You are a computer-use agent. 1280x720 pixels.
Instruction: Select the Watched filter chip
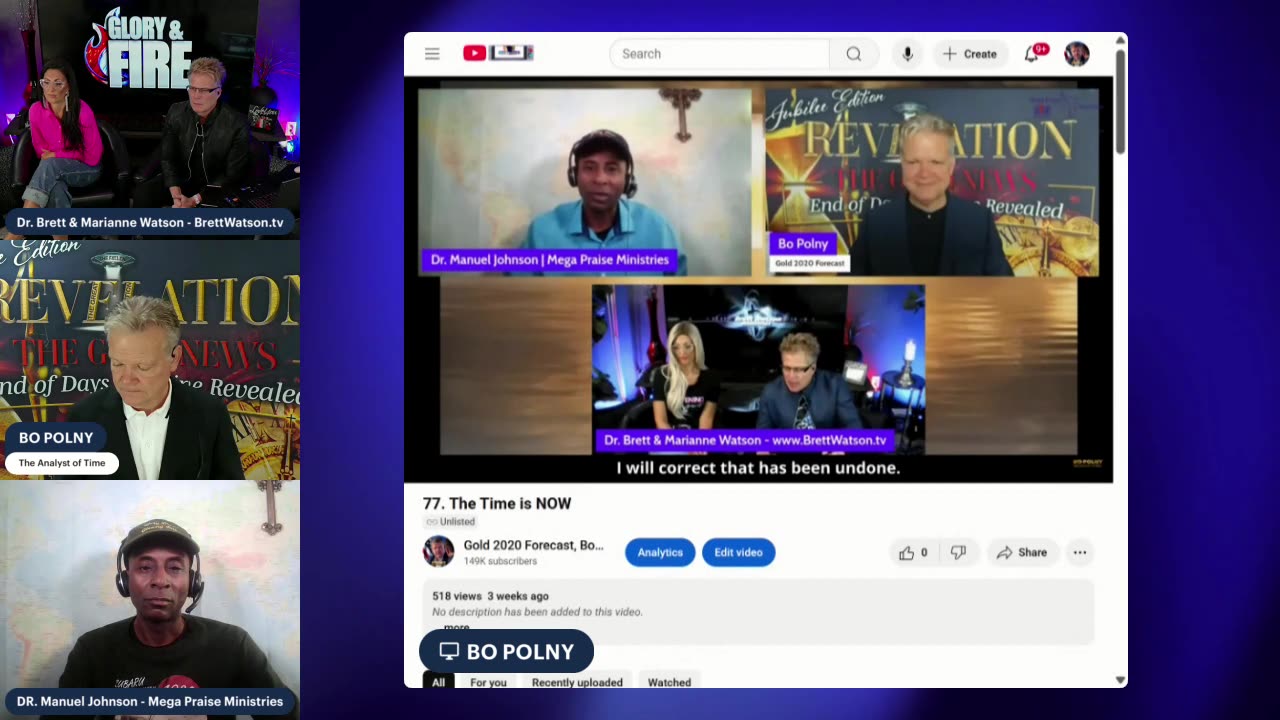coord(669,682)
